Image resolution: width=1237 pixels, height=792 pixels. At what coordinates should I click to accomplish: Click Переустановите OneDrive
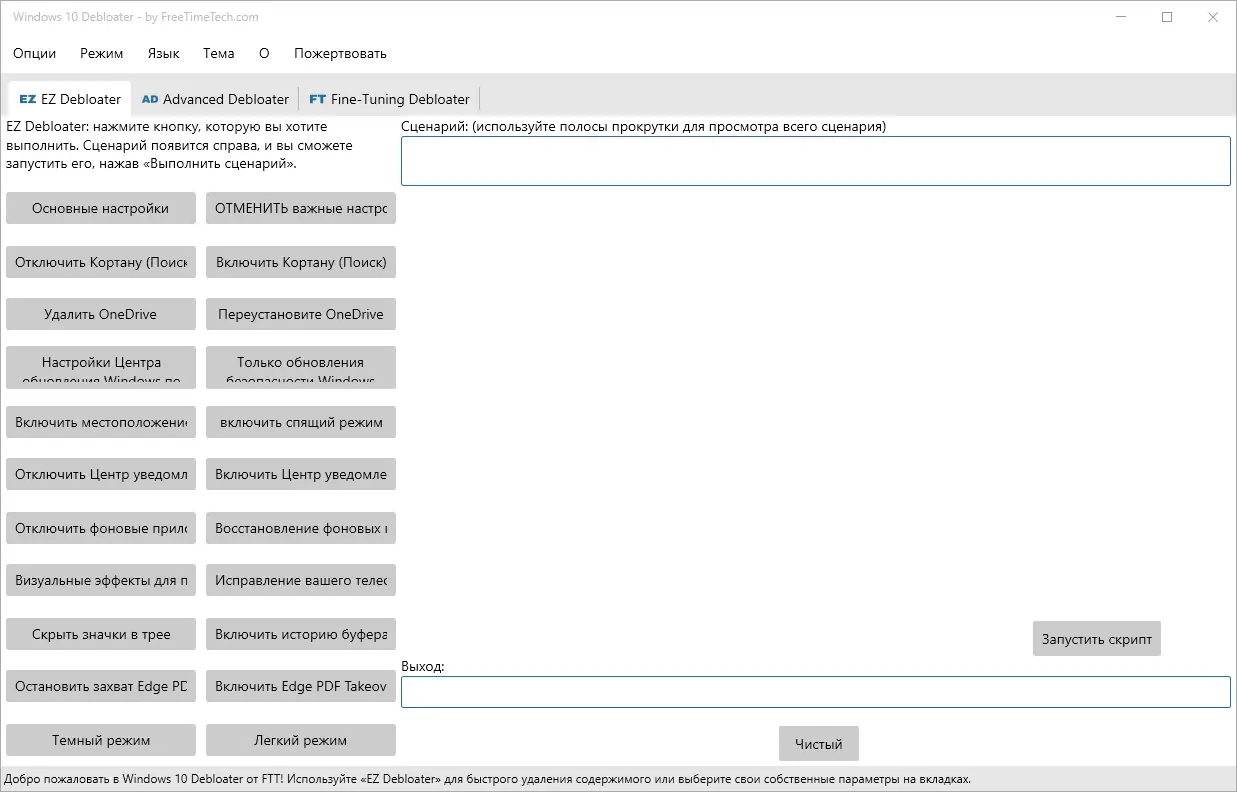pos(300,313)
